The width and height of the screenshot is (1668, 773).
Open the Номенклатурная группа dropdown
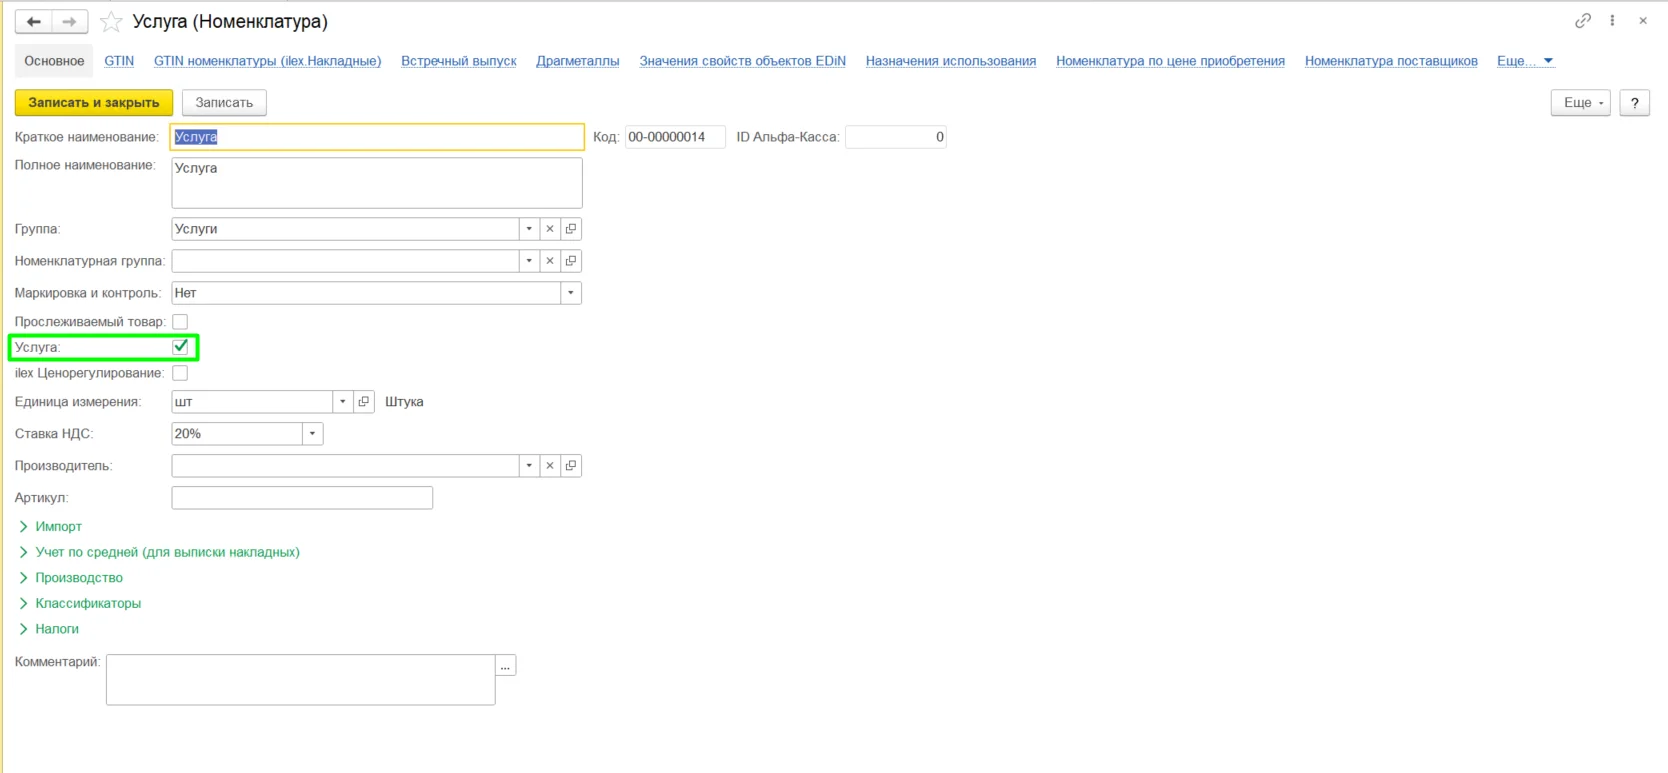pyautogui.click(x=529, y=261)
